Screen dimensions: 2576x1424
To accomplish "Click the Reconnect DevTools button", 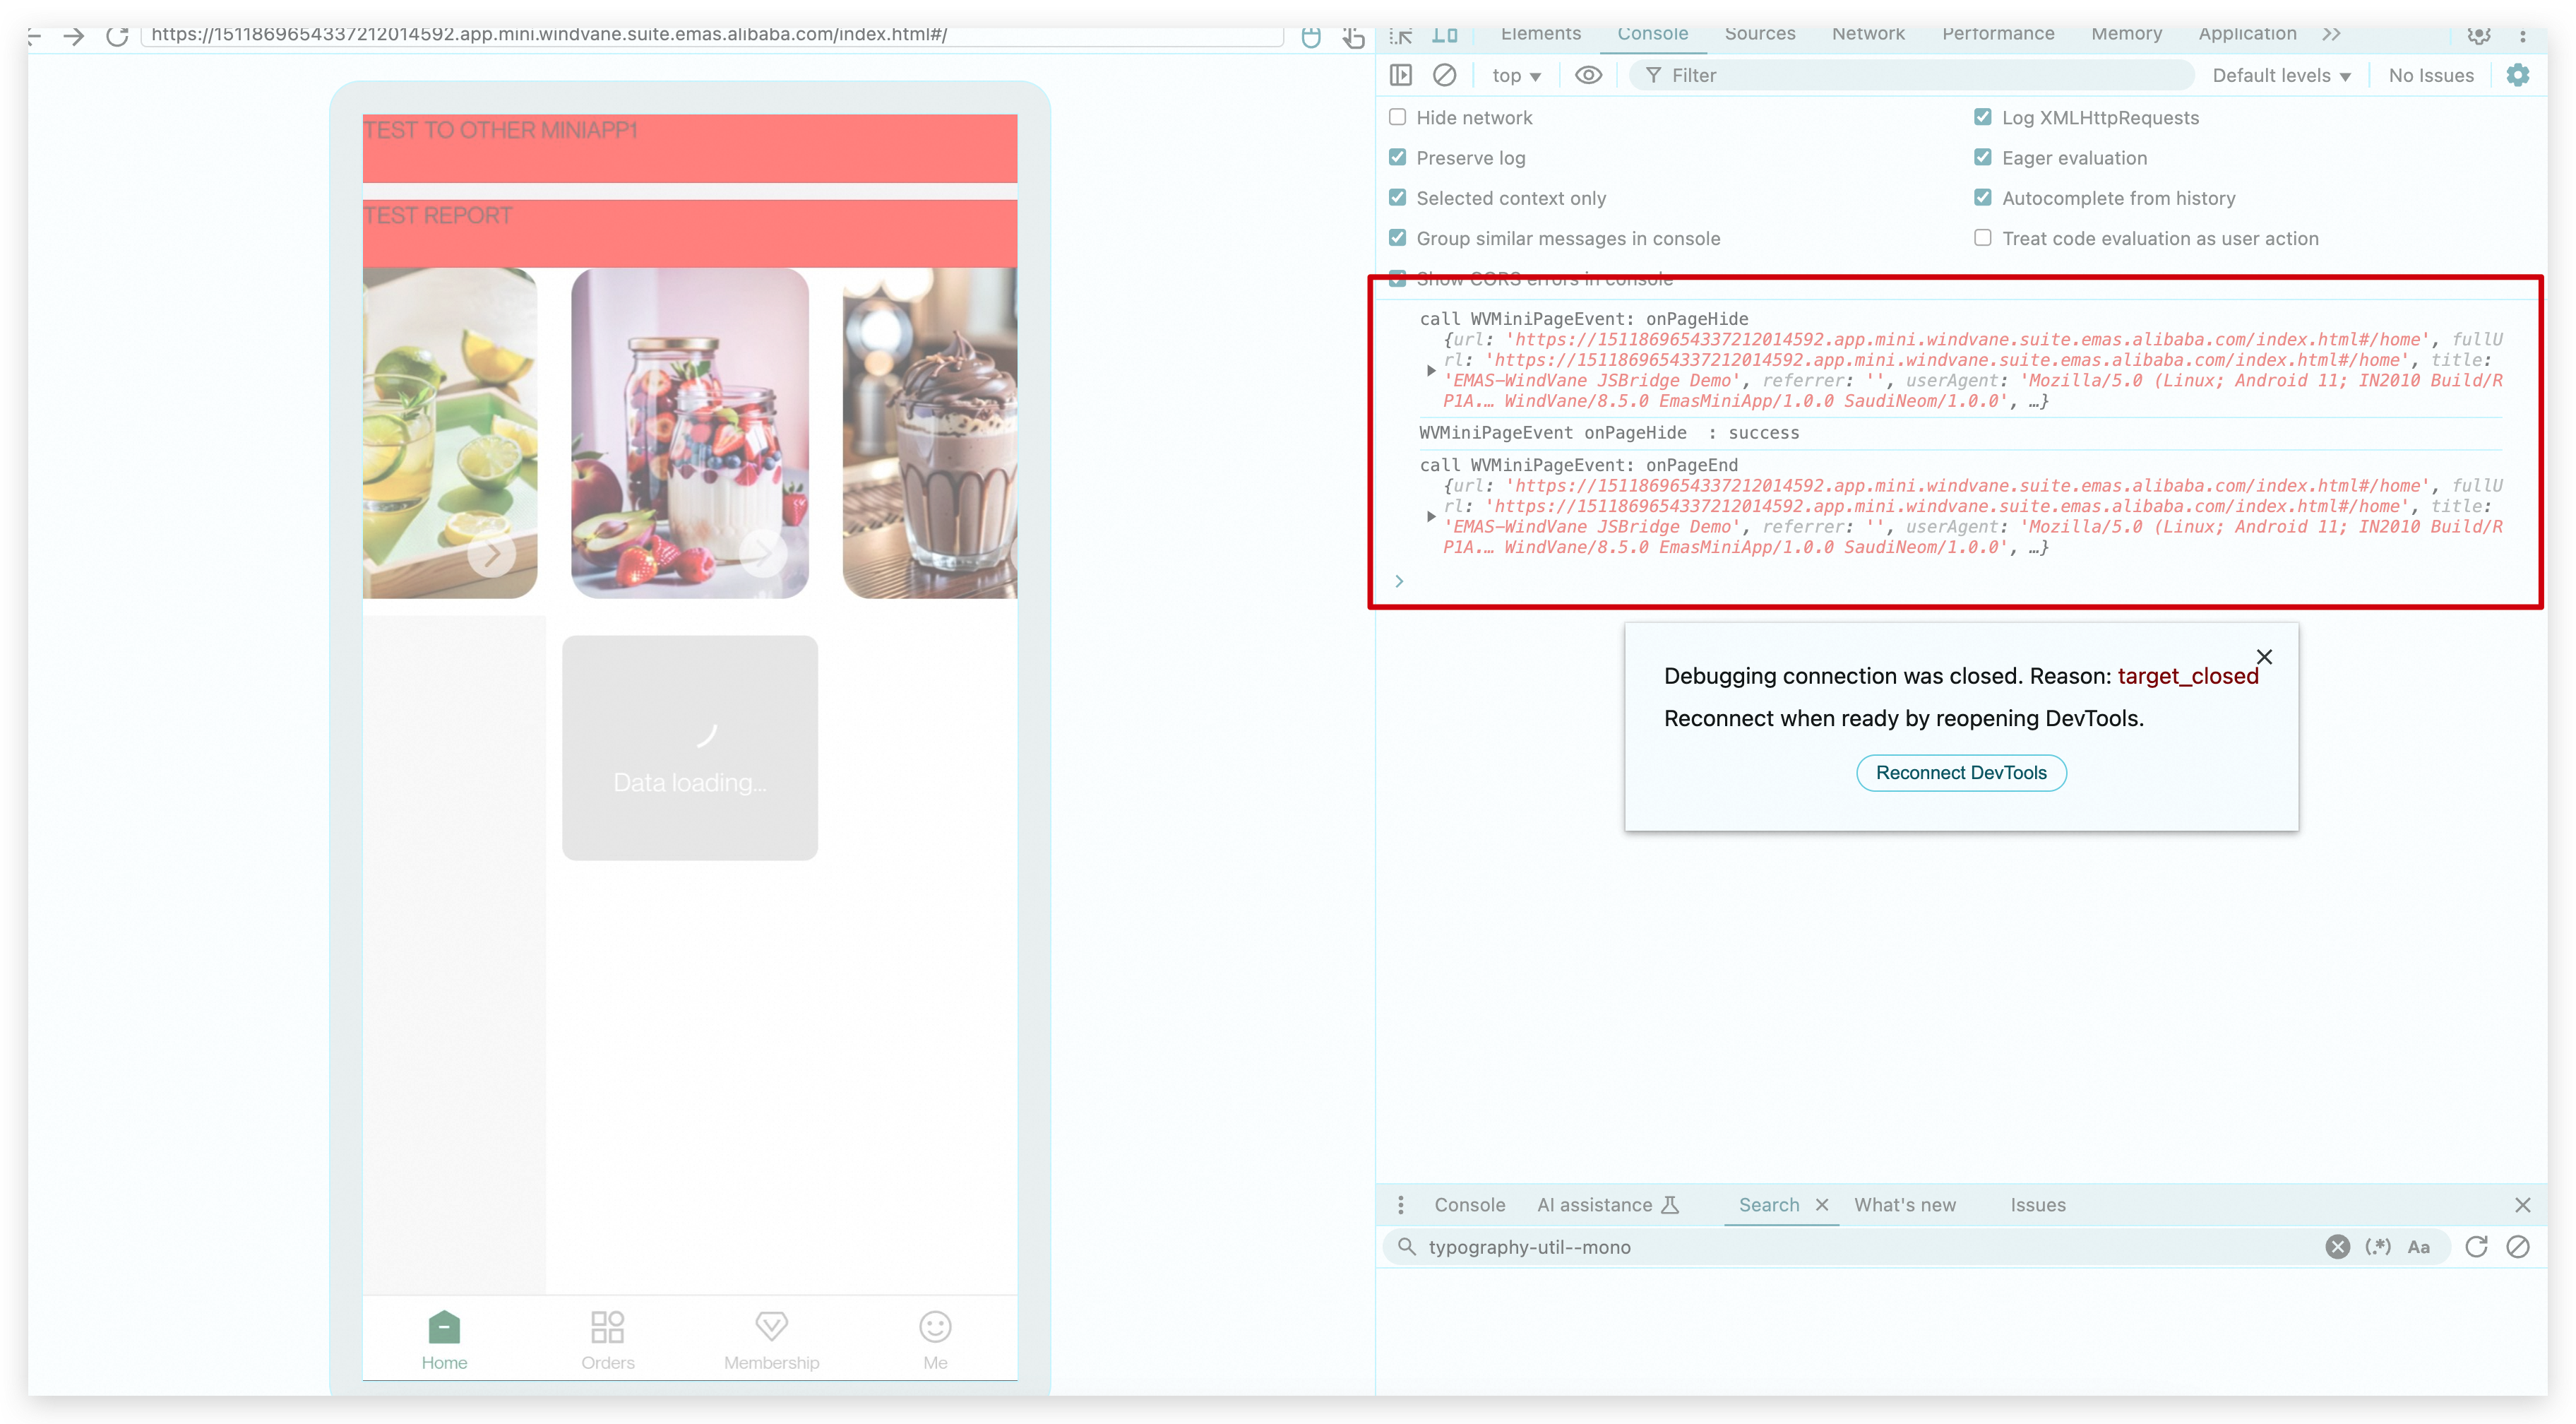I will pos(1960,773).
